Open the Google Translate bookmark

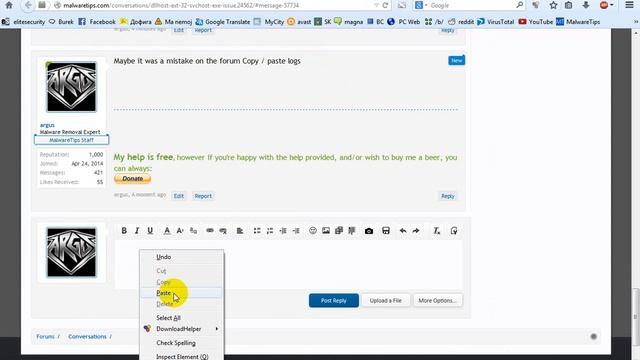[x=223, y=22]
